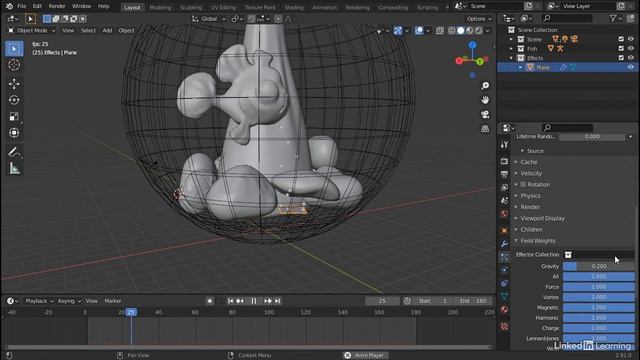Toggle viewport gizmos button
This screenshot has width=640, height=360.
pos(398,31)
